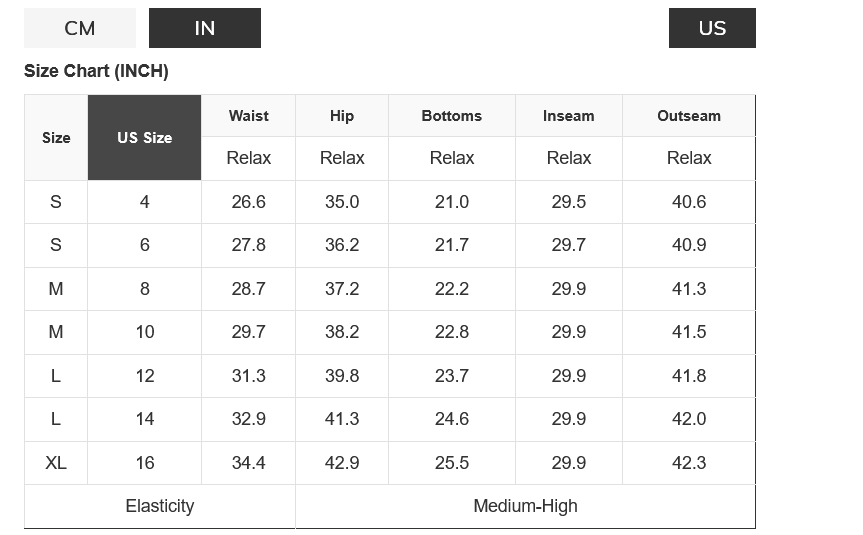This screenshot has width=863, height=535.
Task: Click the Inseam column header
Action: (569, 116)
